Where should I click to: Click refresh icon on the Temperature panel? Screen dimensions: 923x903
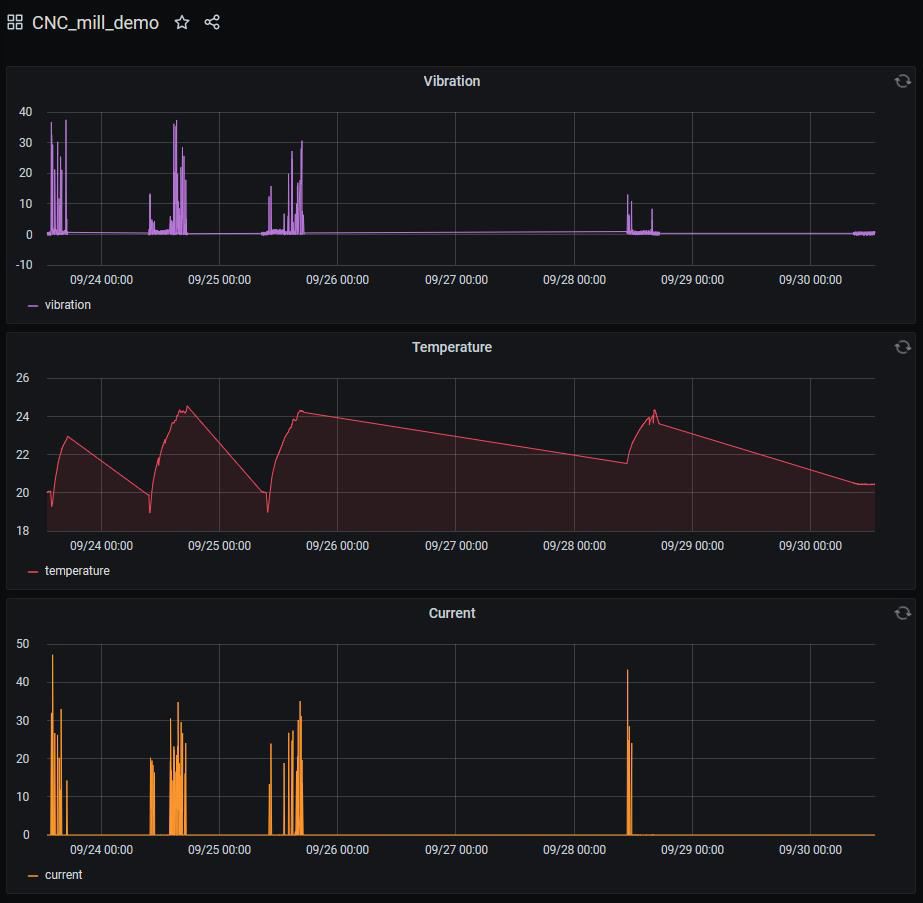902,347
